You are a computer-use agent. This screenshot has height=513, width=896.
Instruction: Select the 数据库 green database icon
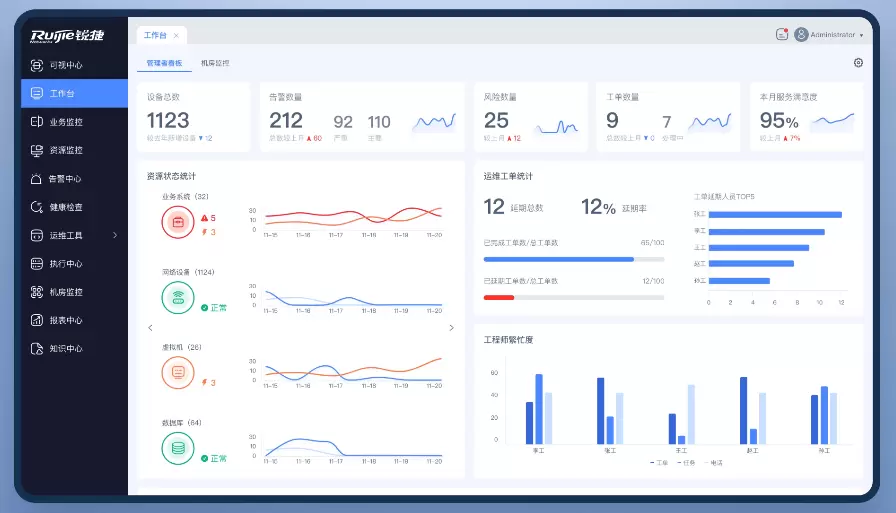178,448
